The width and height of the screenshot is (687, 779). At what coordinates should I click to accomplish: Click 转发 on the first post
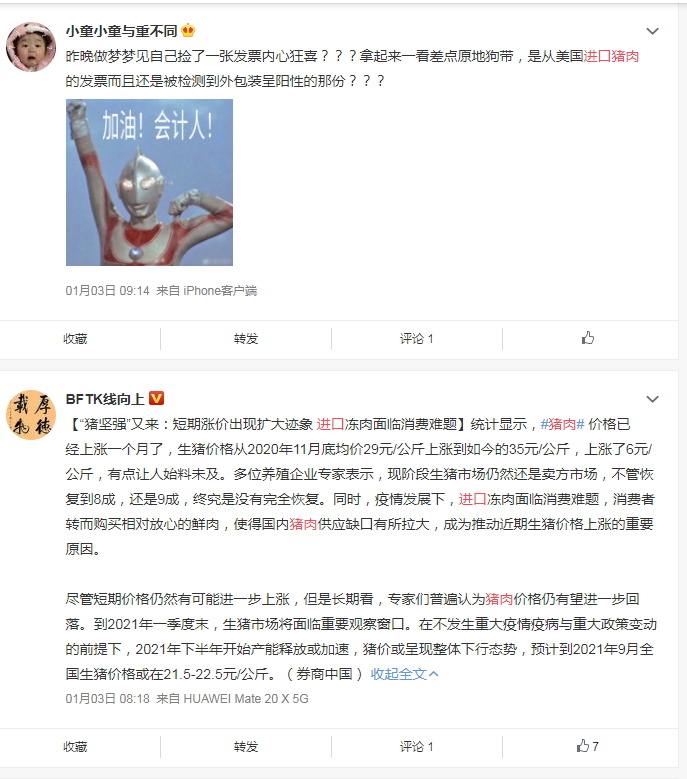pos(246,339)
